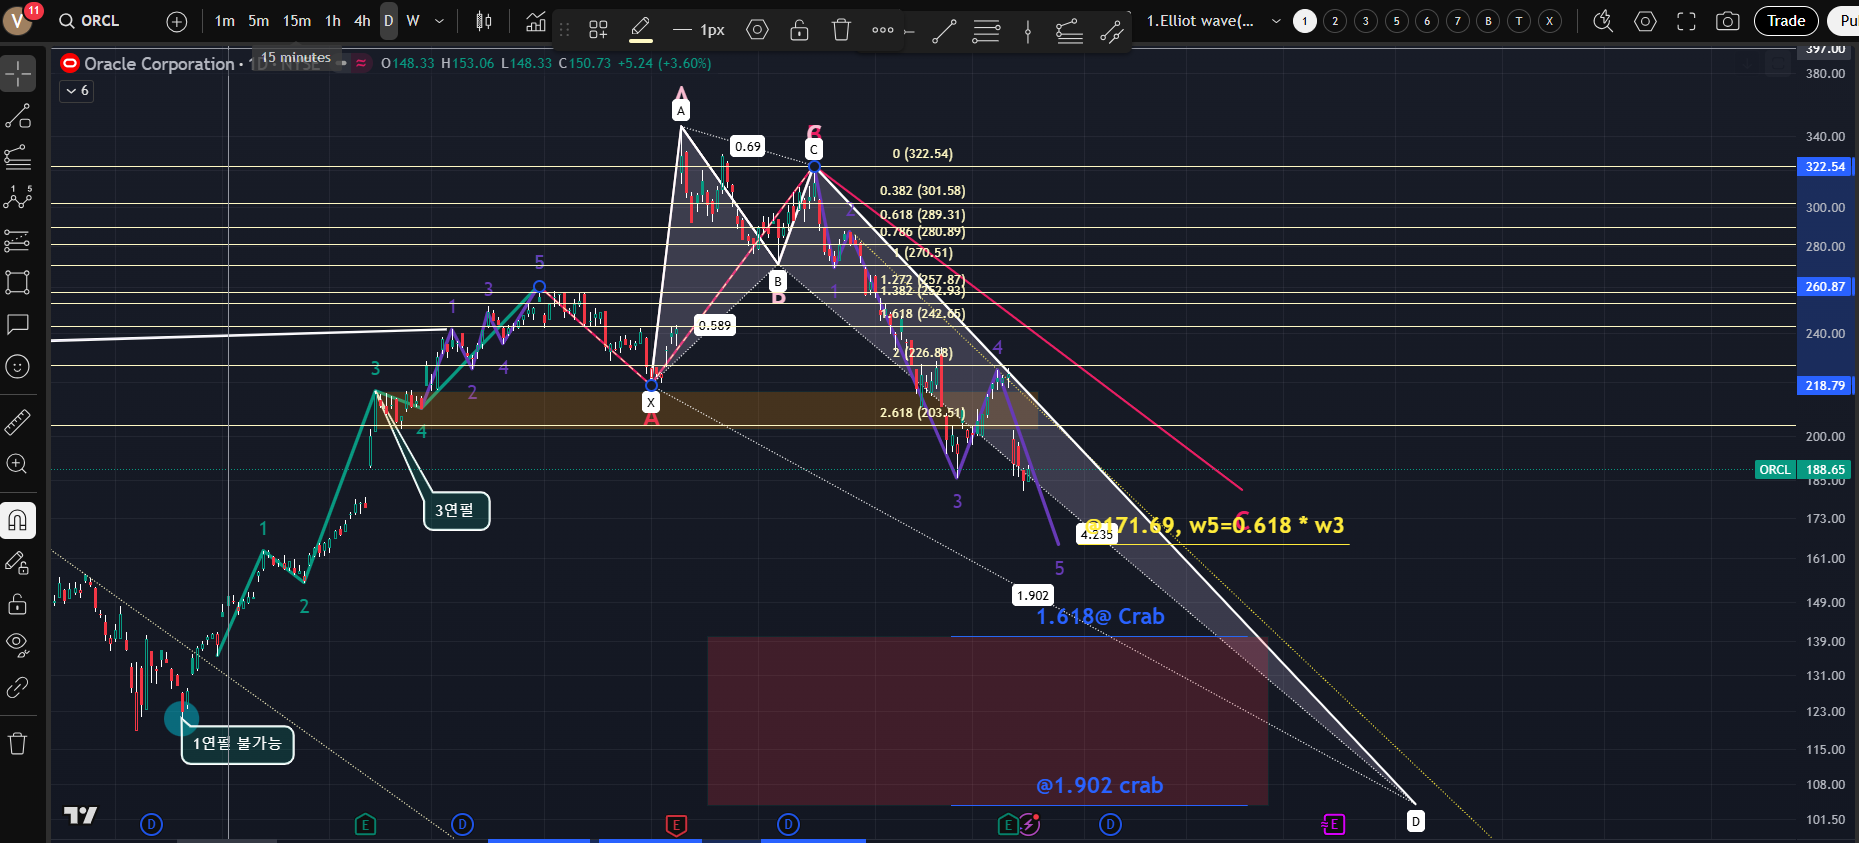
Task: Expand the collapsed indicators legend showing 6
Action: tap(77, 91)
